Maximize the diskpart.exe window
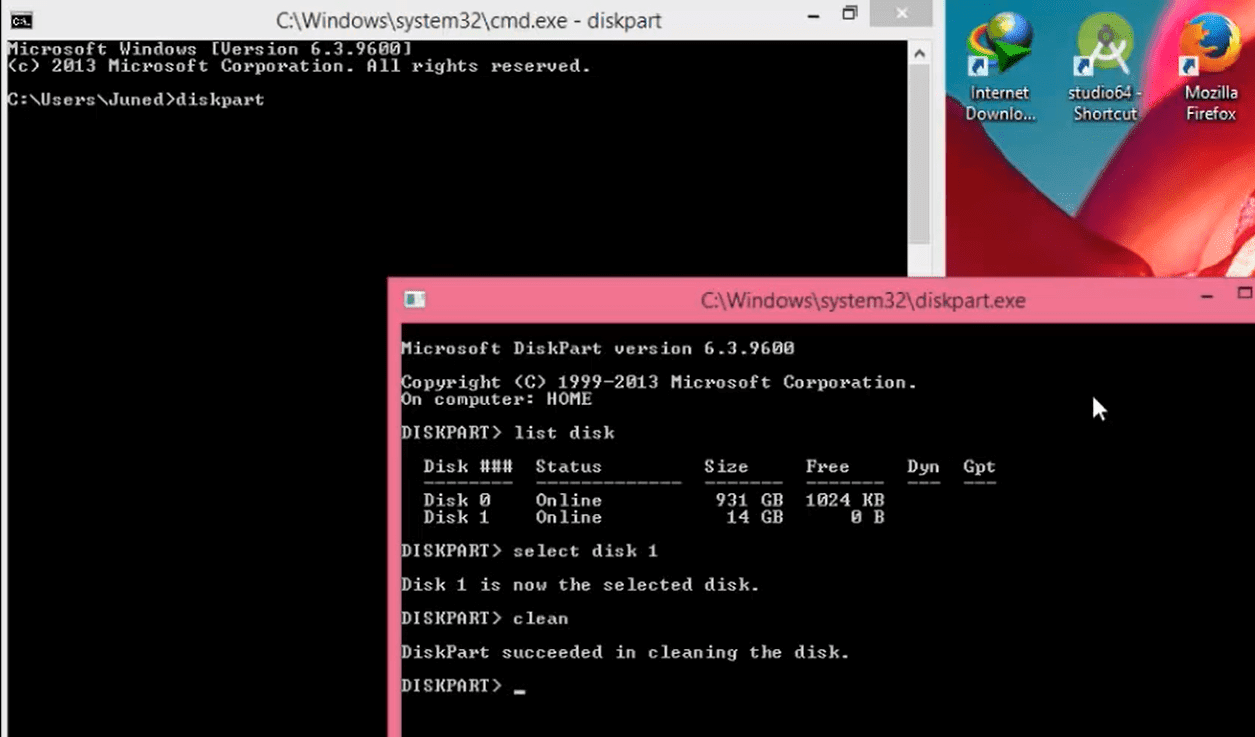This screenshot has height=737, width=1255. pos(1244,294)
